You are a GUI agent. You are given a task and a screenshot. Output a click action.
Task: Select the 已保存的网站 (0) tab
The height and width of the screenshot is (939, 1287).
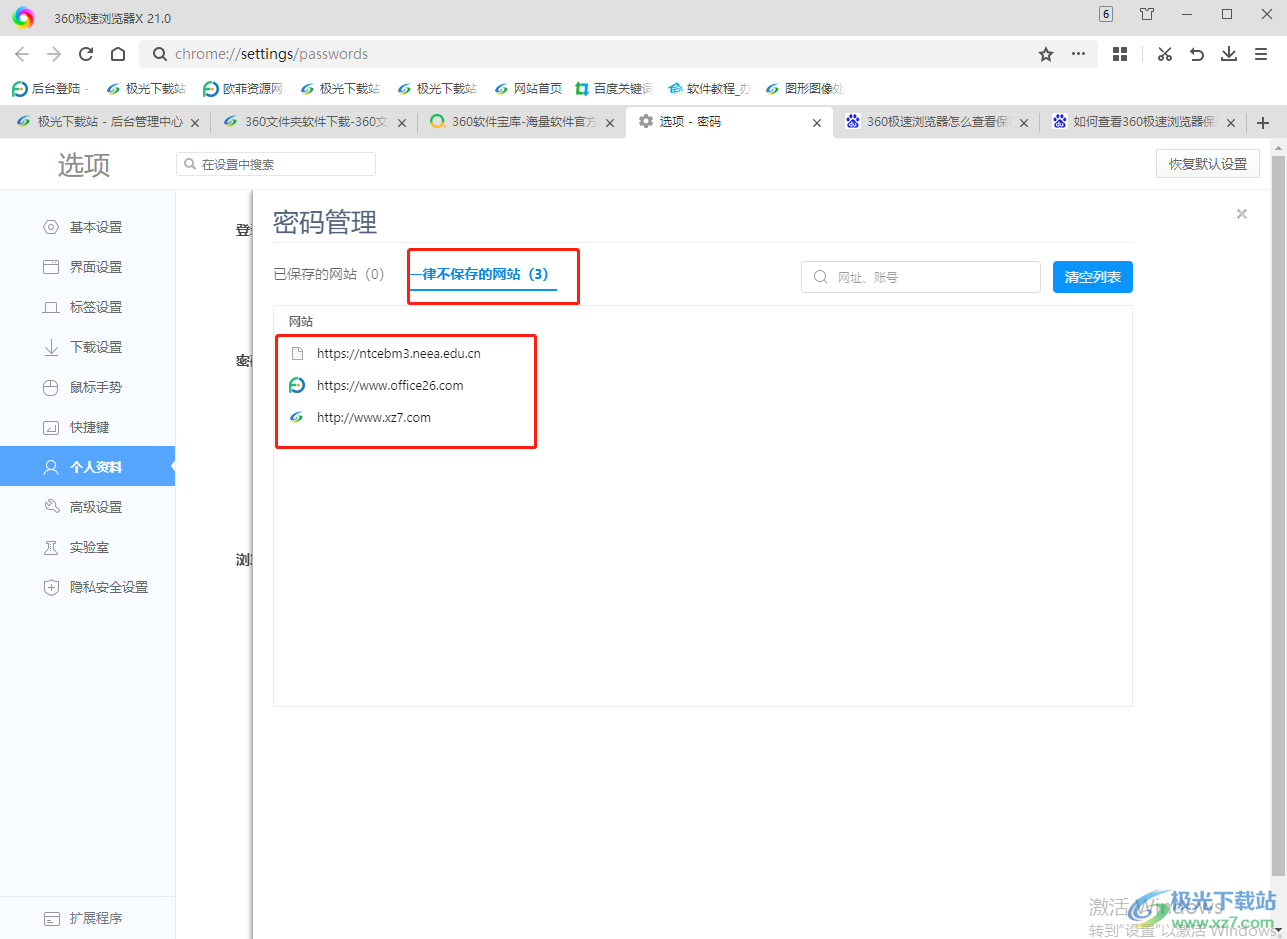(x=329, y=274)
